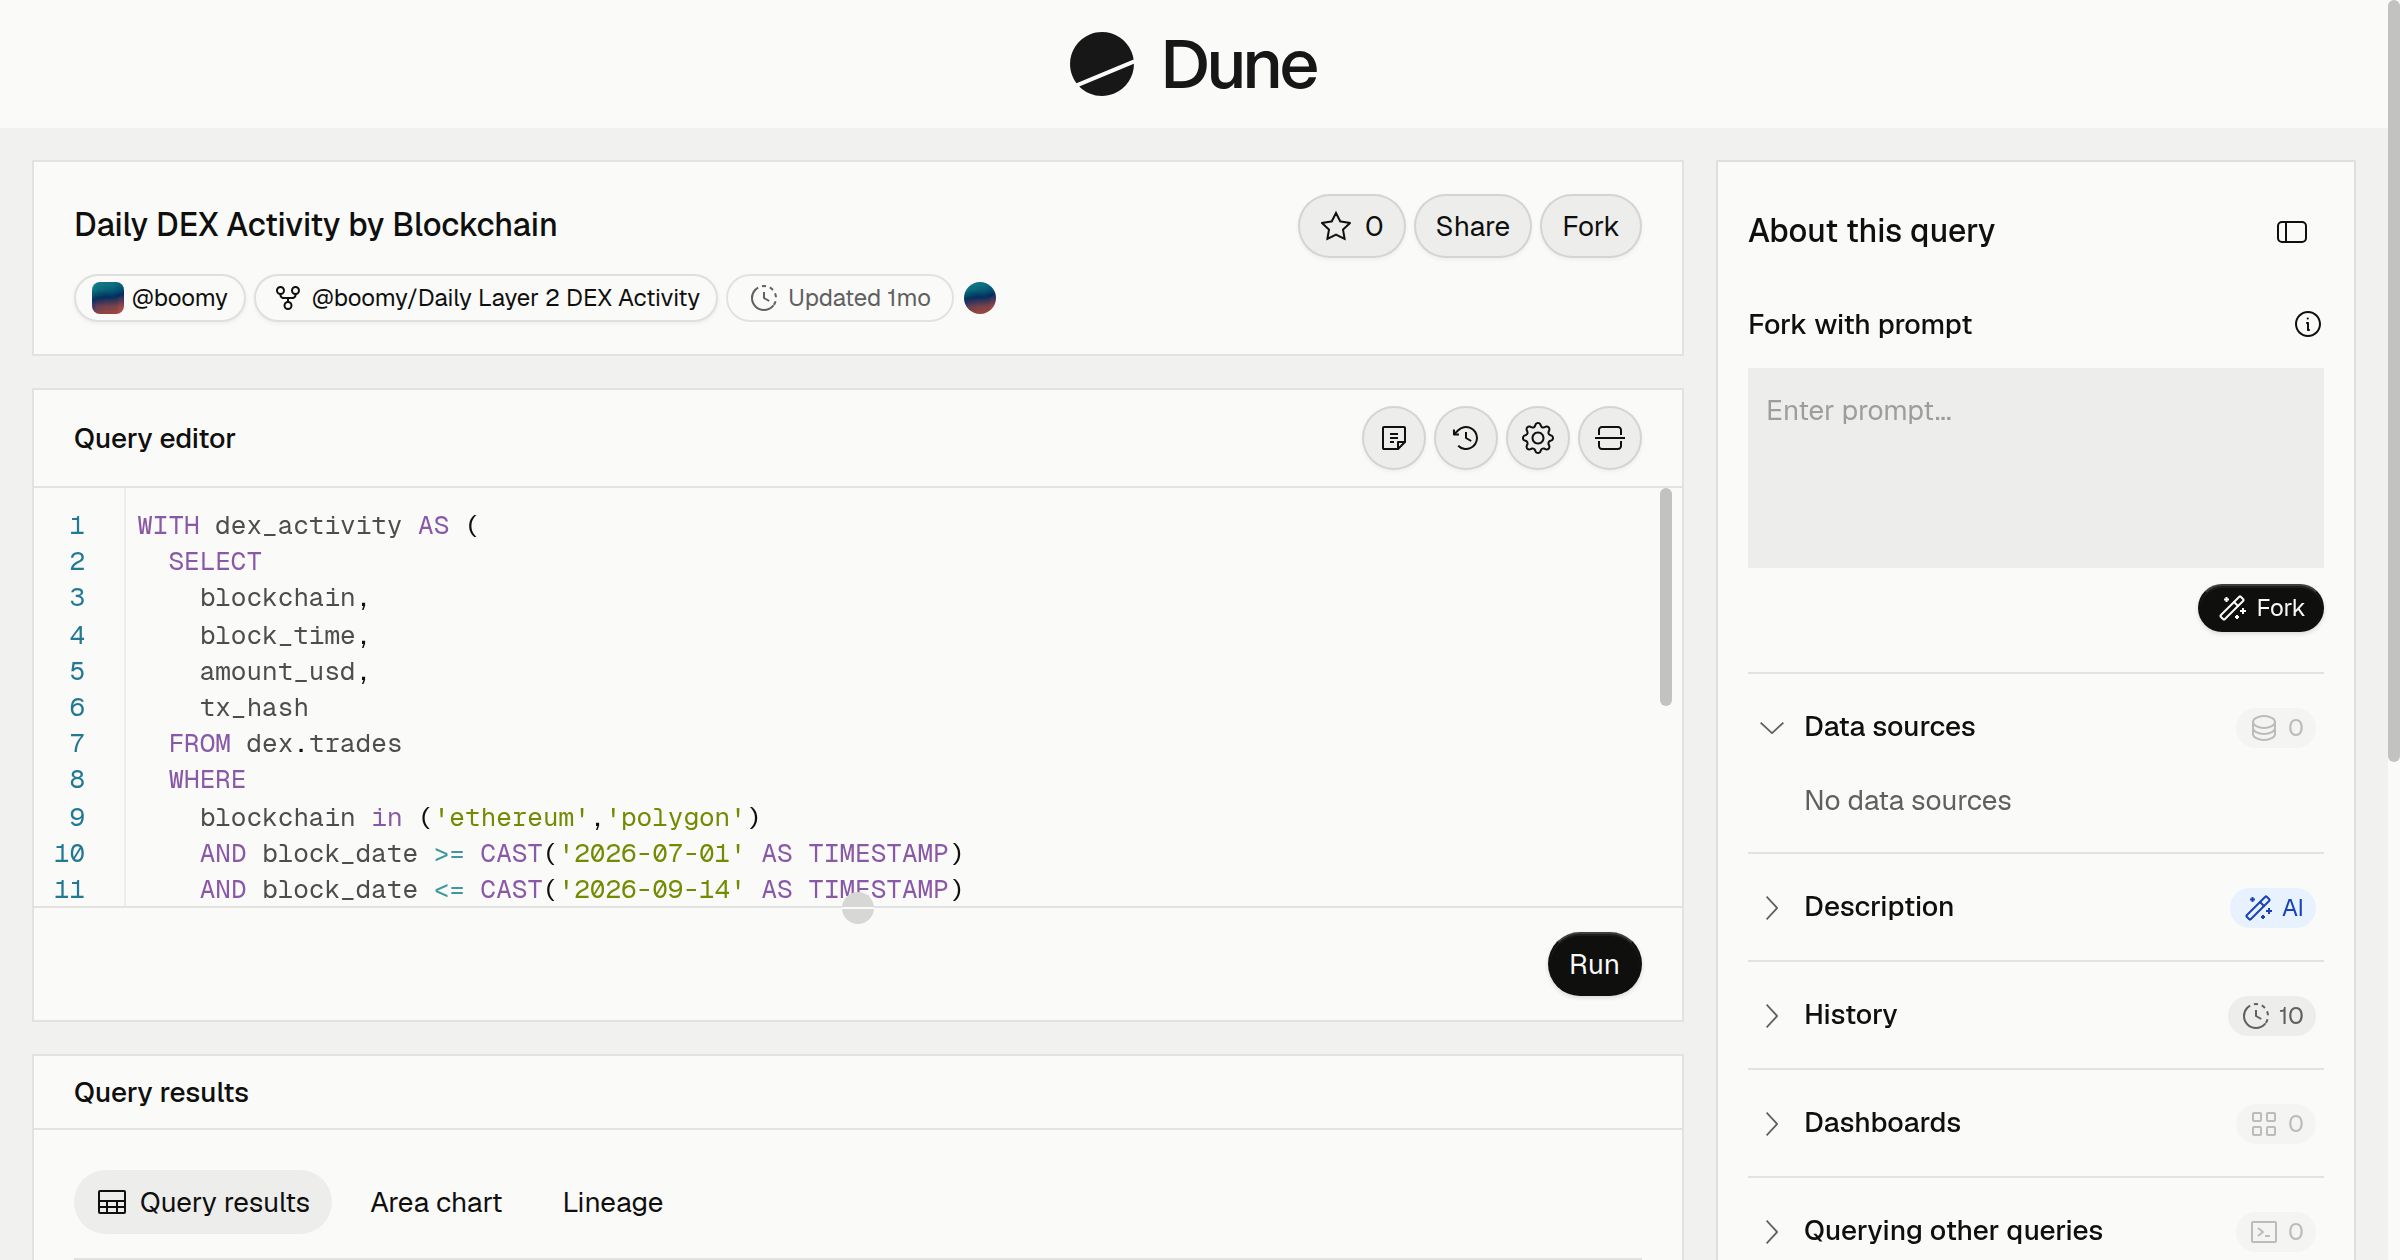This screenshot has height=1260, width=2400.
Task: Switch to the Lineage tab
Action: pyautogui.click(x=612, y=1202)
